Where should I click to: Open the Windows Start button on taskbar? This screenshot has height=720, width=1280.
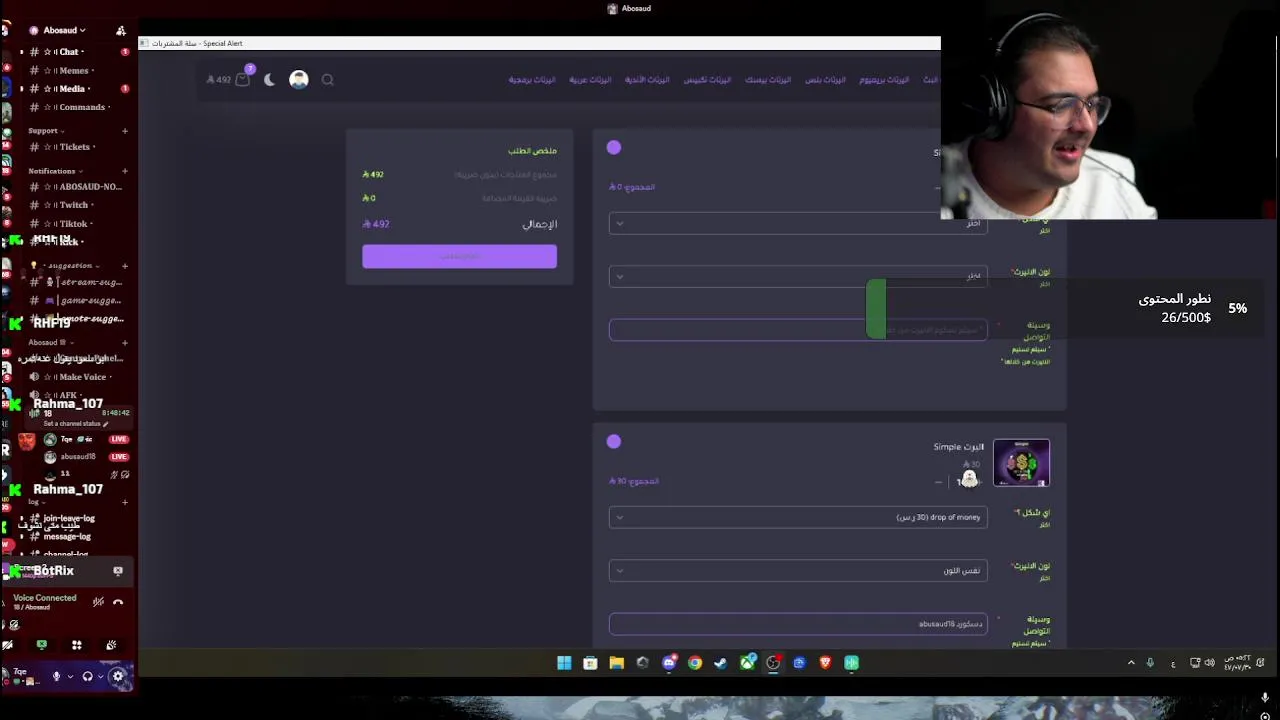[564, 663]
